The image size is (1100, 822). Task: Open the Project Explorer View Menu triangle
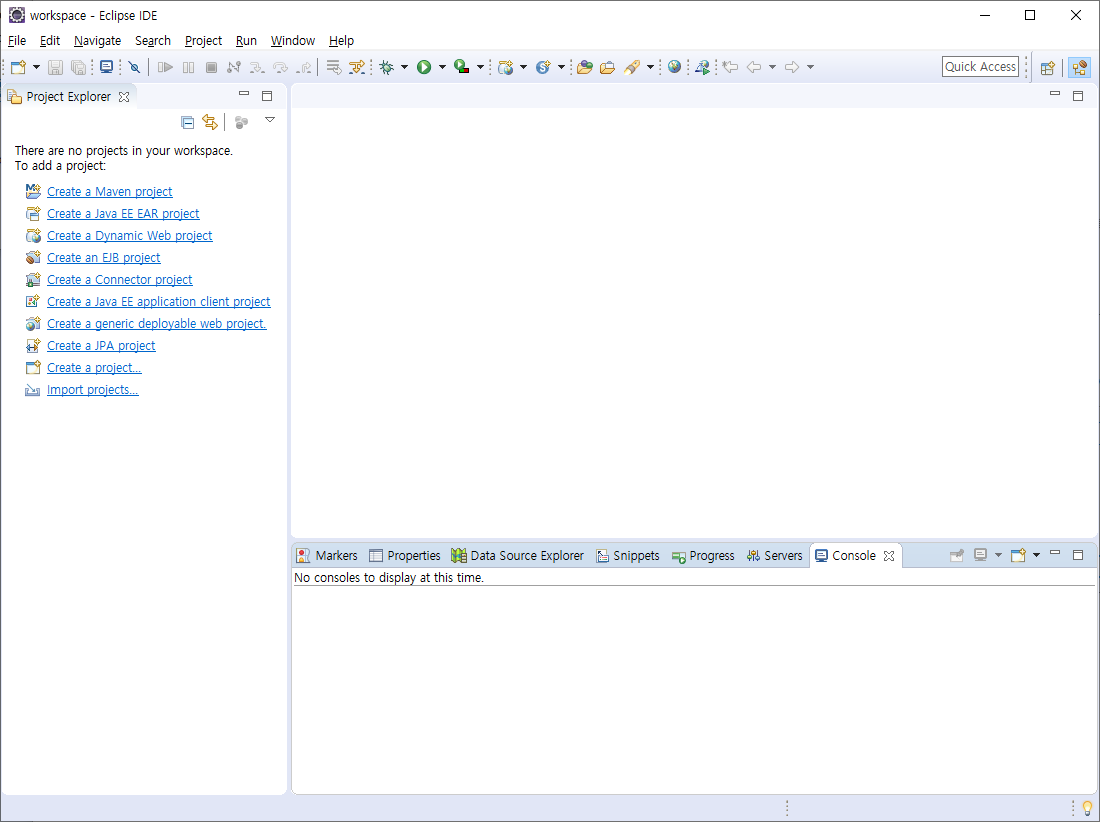tap(270, 120)
